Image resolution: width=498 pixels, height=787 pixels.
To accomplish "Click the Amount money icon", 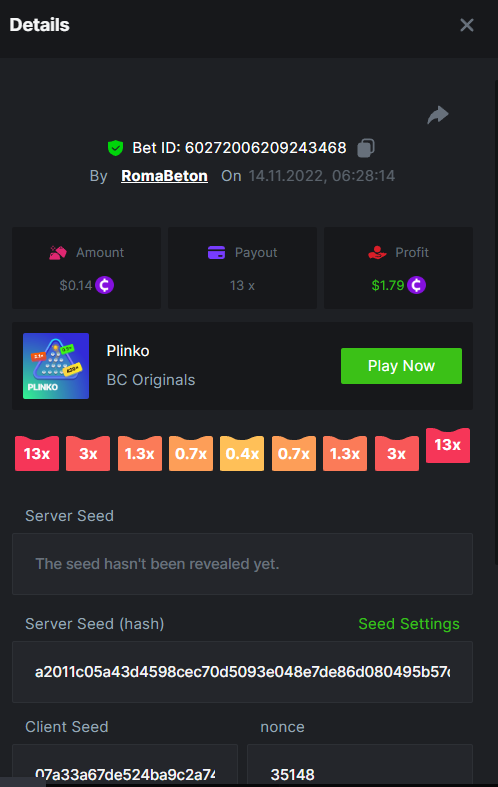I will pos(58,252).
